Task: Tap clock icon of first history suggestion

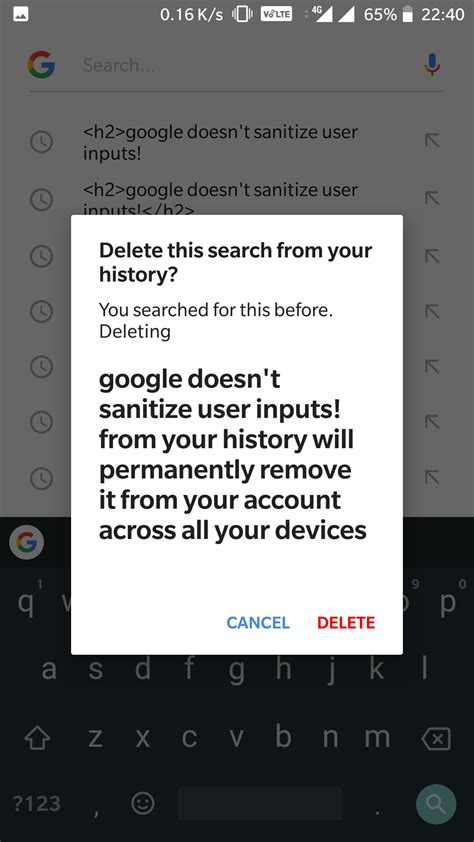Action: click(x=41, y=142)
